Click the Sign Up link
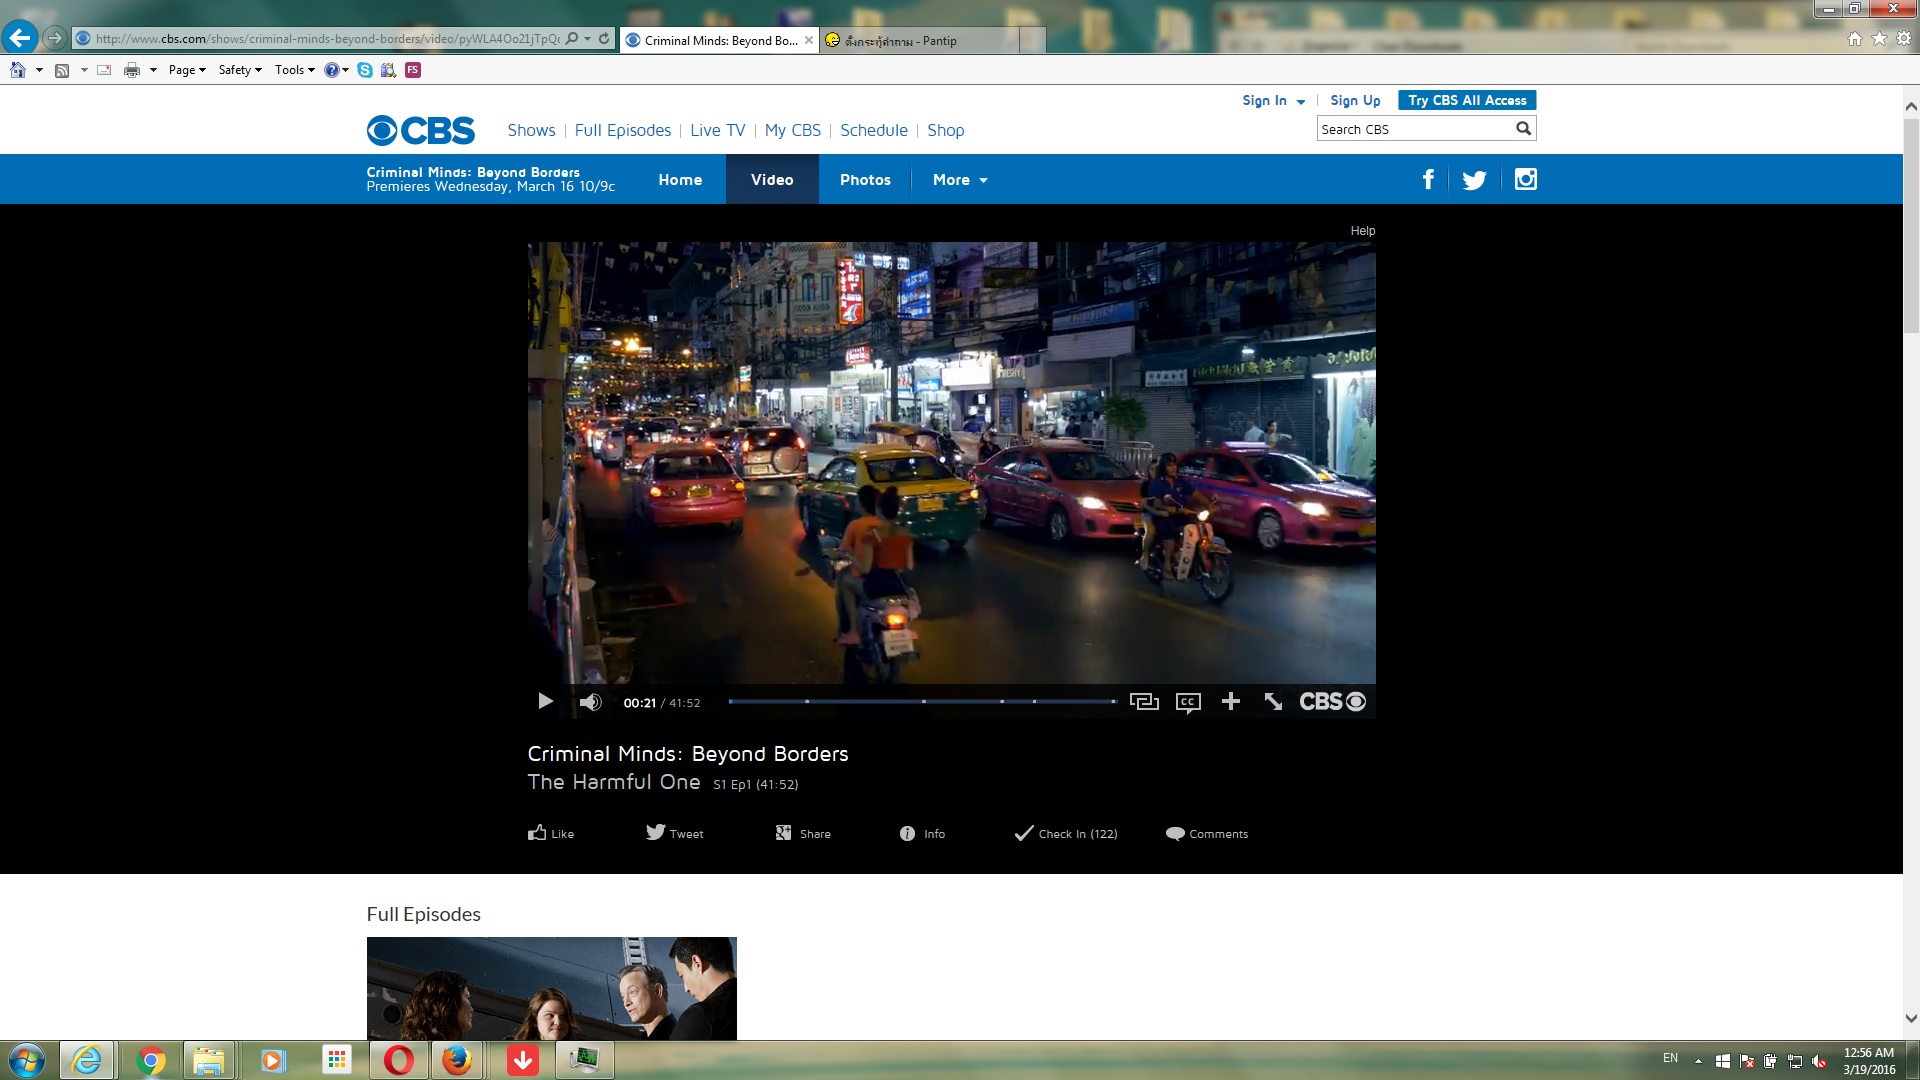 [x=1355, y=100]
